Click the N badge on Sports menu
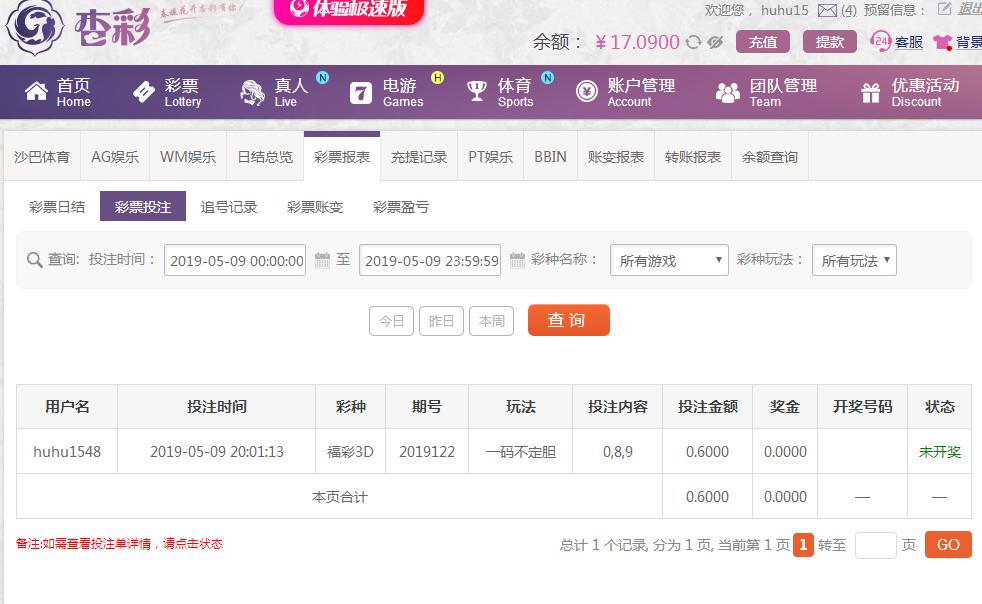The image size is (982, 604). pos(547,78)
